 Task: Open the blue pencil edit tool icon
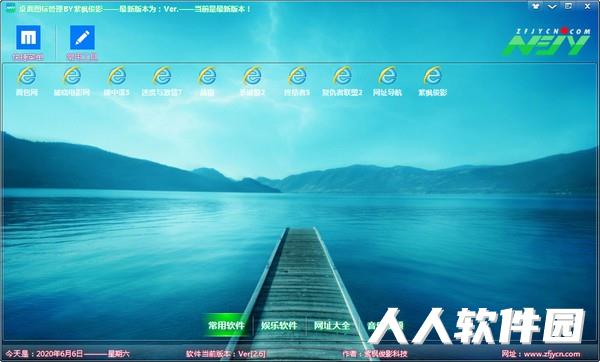coord(82,38)
